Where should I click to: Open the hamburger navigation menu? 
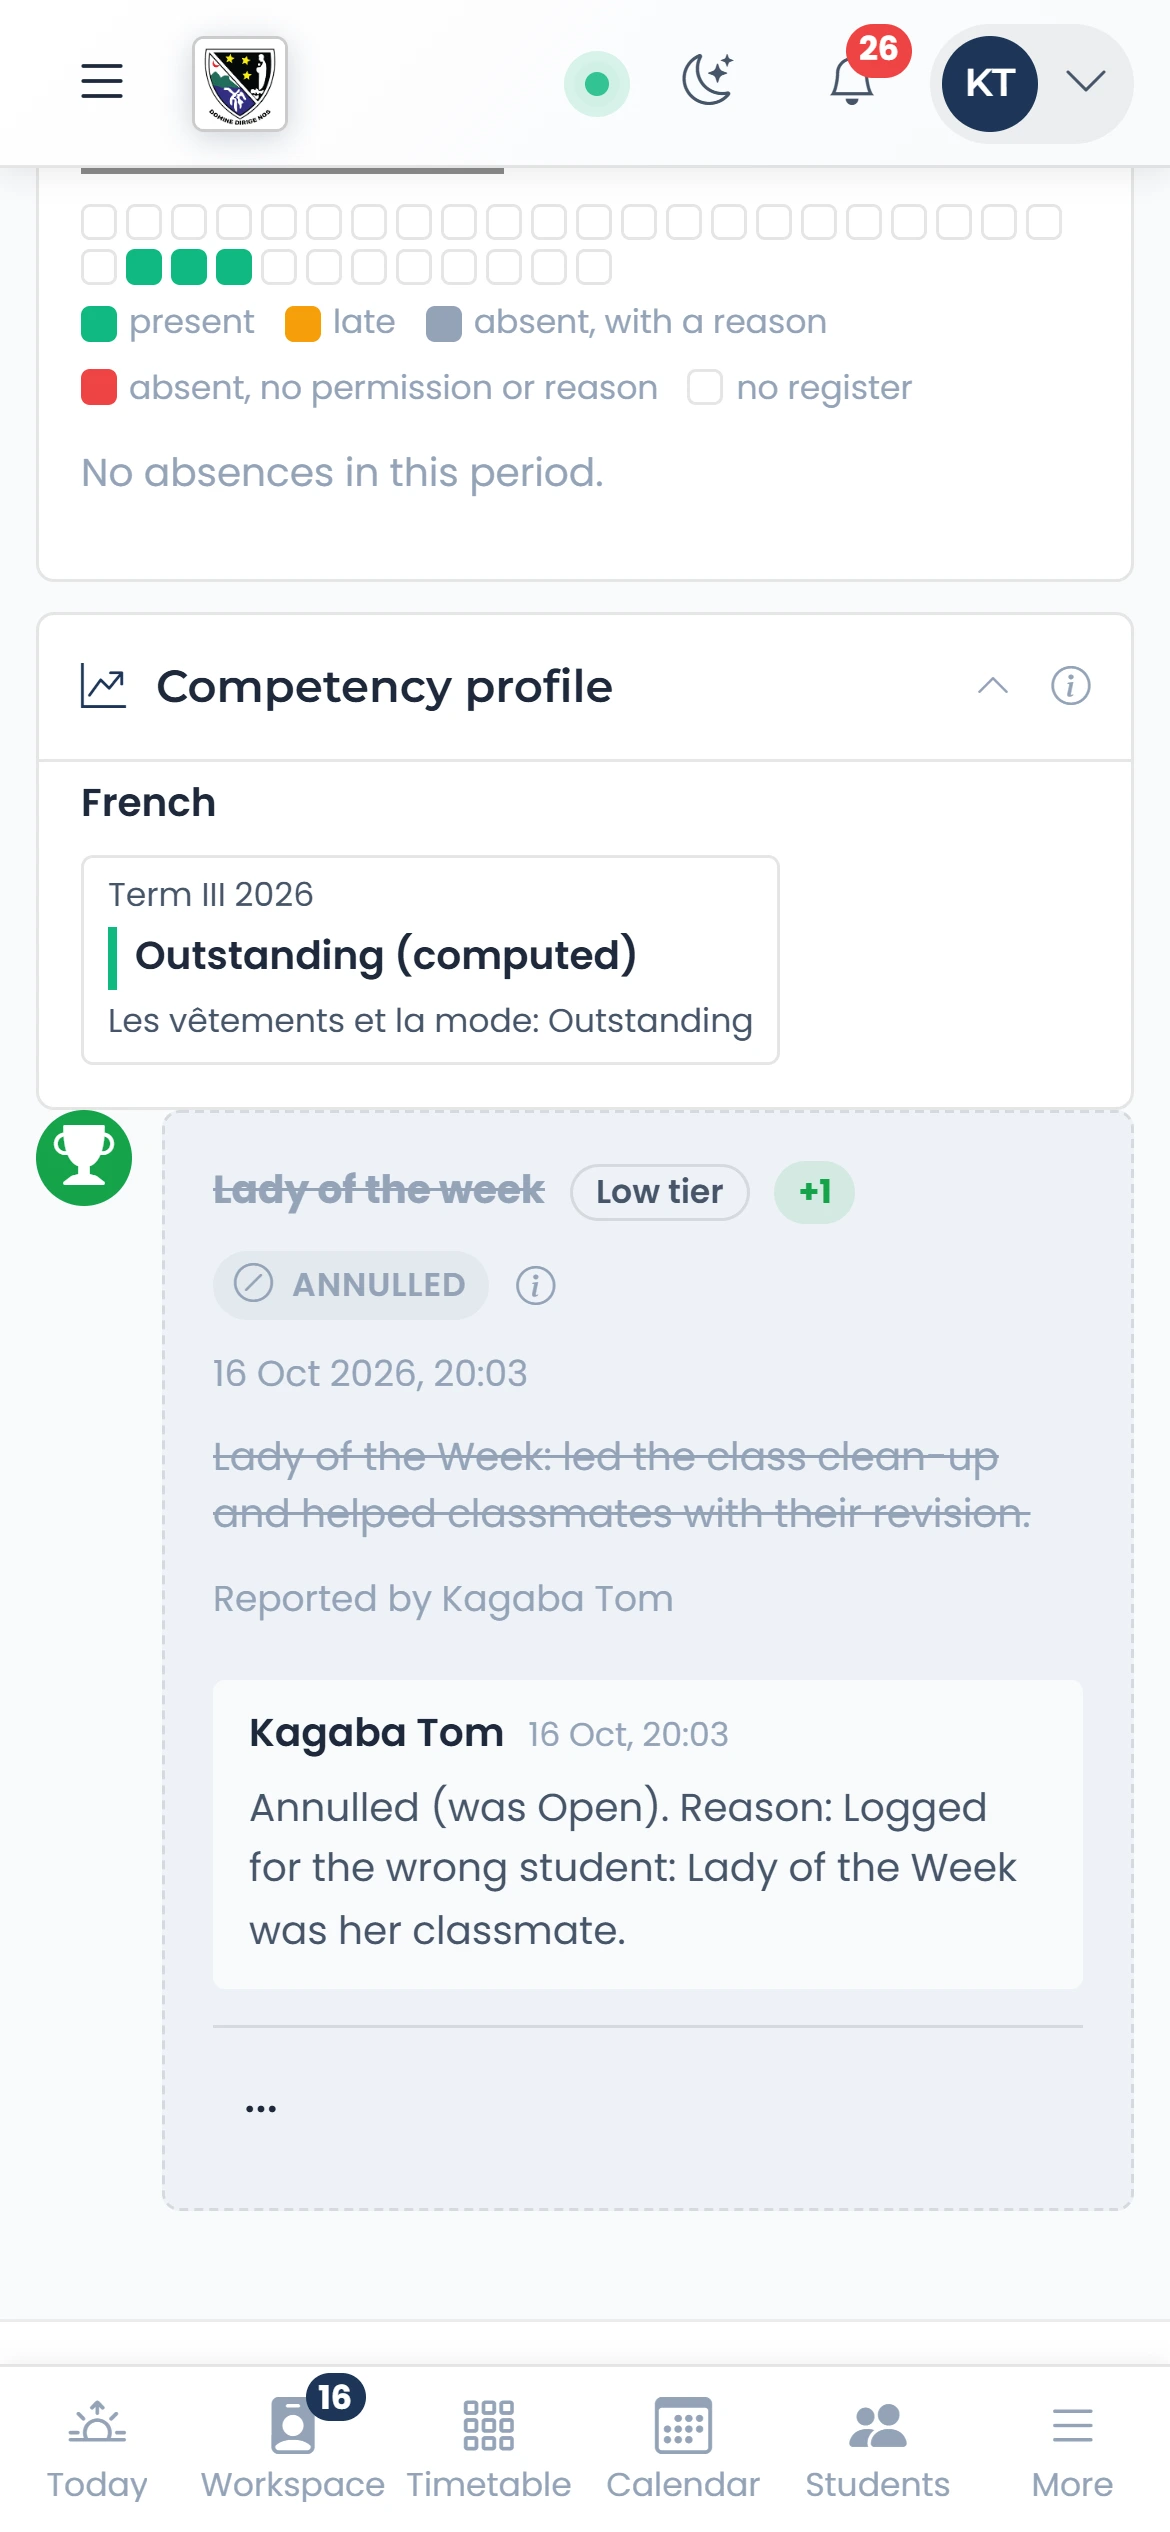(102, 82)
